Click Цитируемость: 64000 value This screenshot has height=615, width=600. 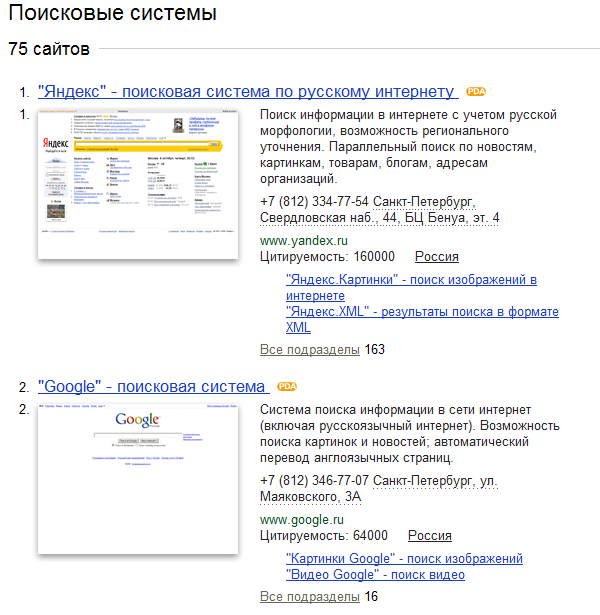(324, 535)
